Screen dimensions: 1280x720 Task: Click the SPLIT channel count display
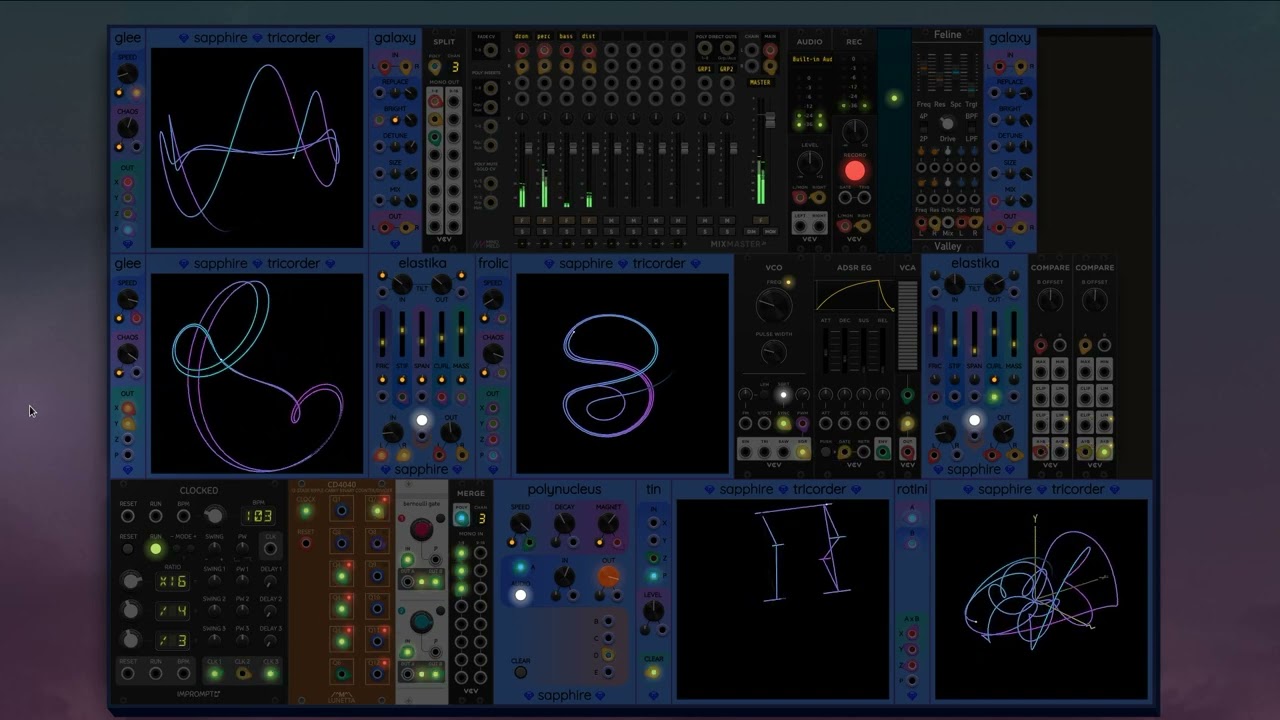[x=455, y=67]
